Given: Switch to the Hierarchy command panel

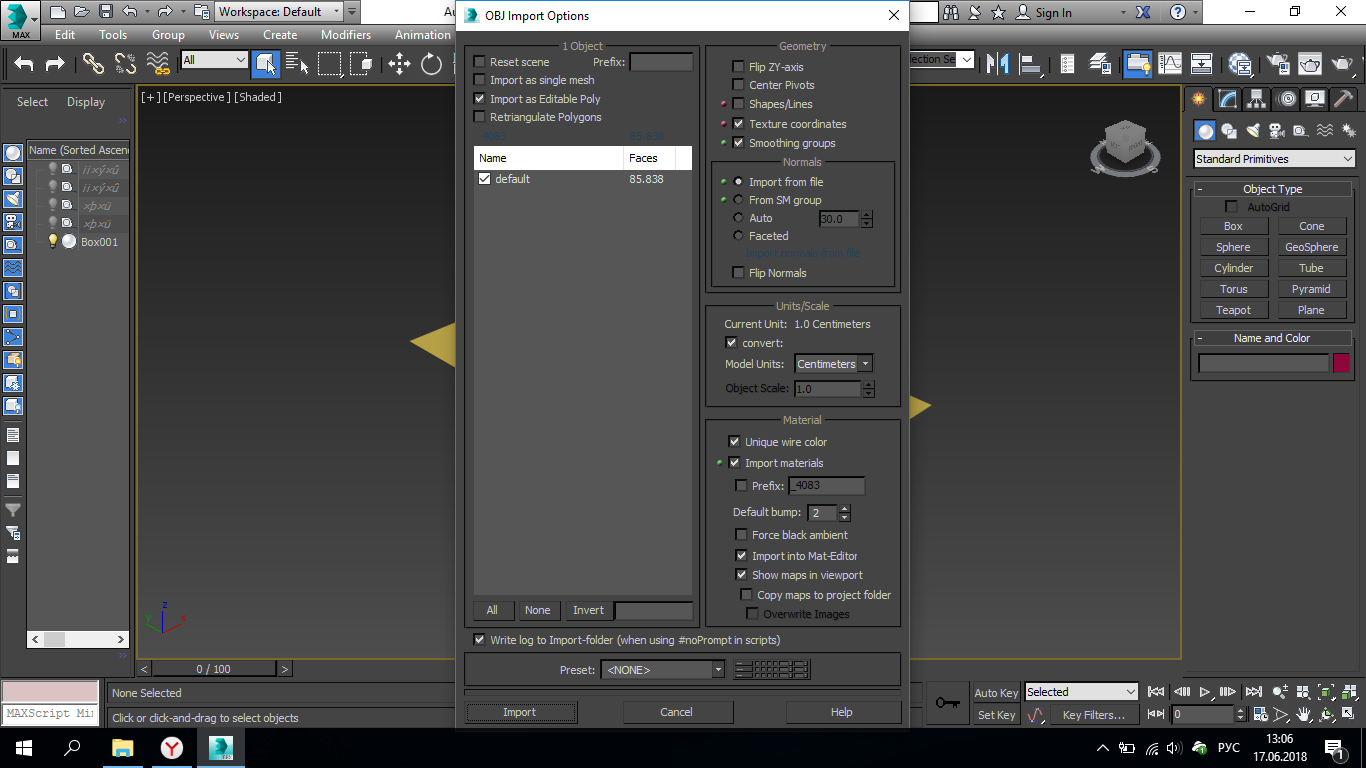Looking at the screenshot, I should tap(1257, 99).
